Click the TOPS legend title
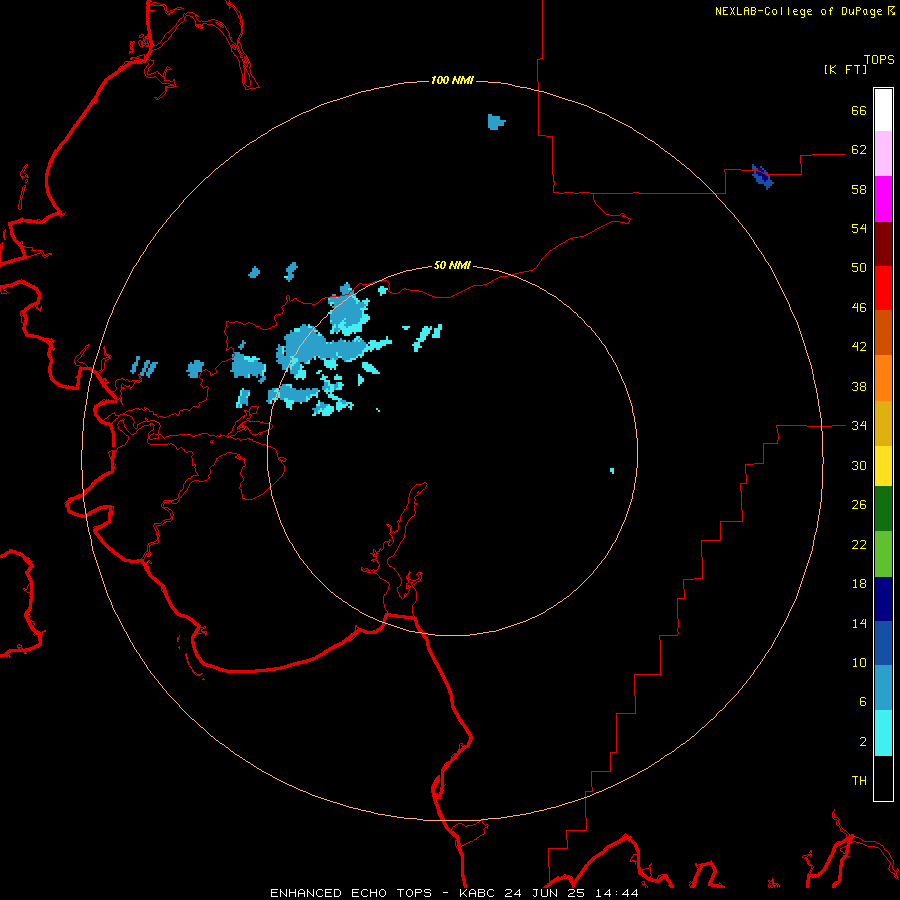 879,59
